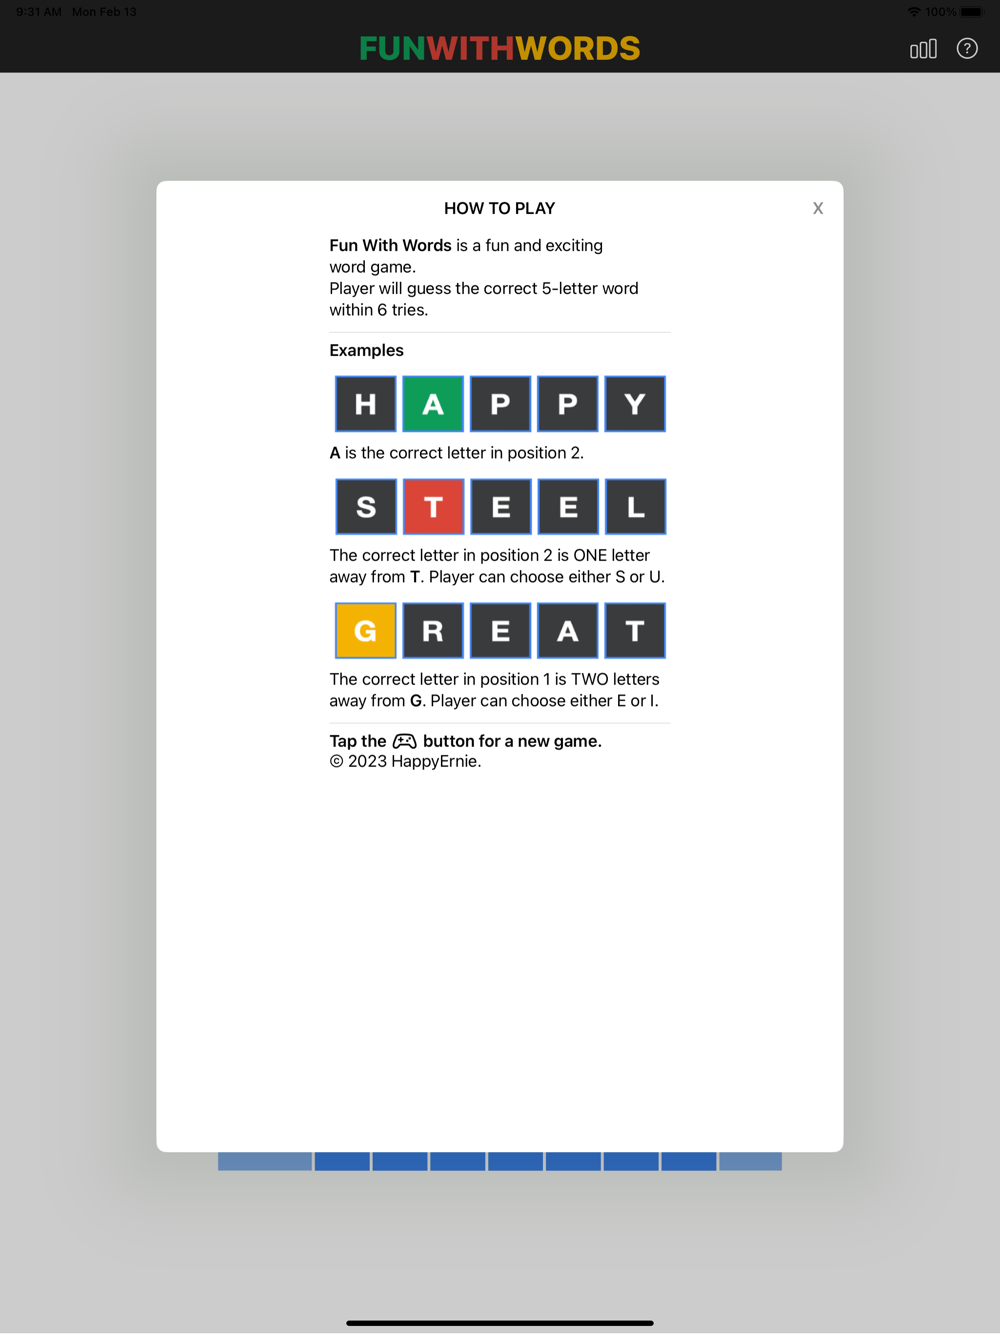Tap the Examples heading
1000x1334 pixels.
[366, 350]
